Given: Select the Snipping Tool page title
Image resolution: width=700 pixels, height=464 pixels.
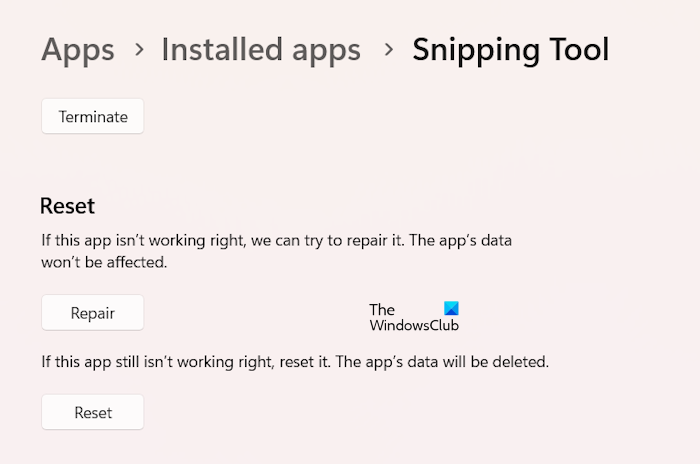Looking at the screenshot, I should click(x=510, y=49).
